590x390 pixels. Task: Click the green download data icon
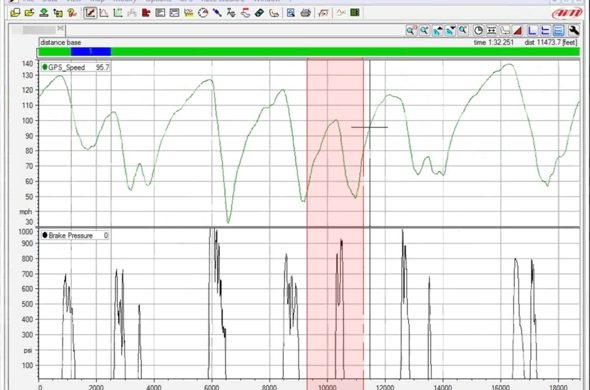pos(44,13)
